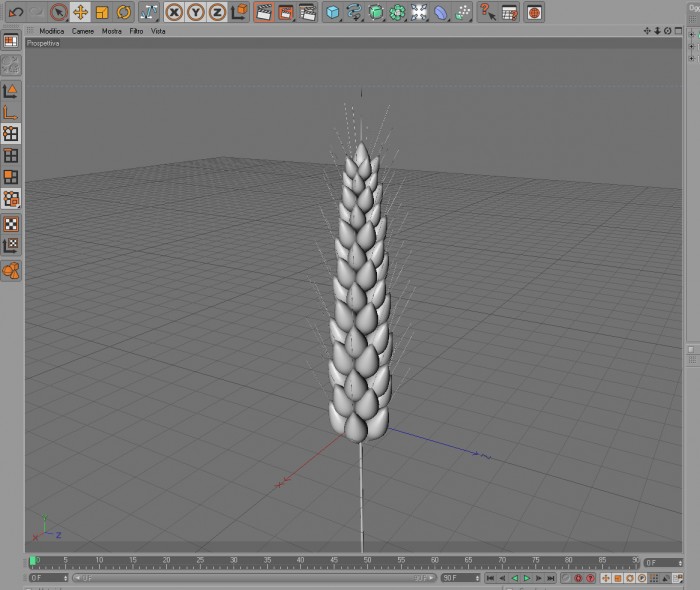Viewport: 700px width, 590px height.
Task: Click the orange shapes icon in left sidebar
Action: tap(11, 270)
